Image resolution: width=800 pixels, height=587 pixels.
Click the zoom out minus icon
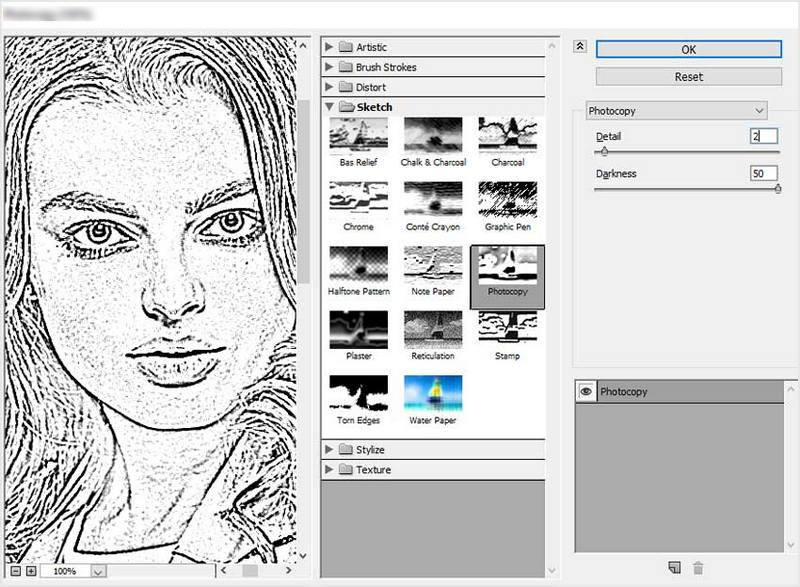click(16, 571)
